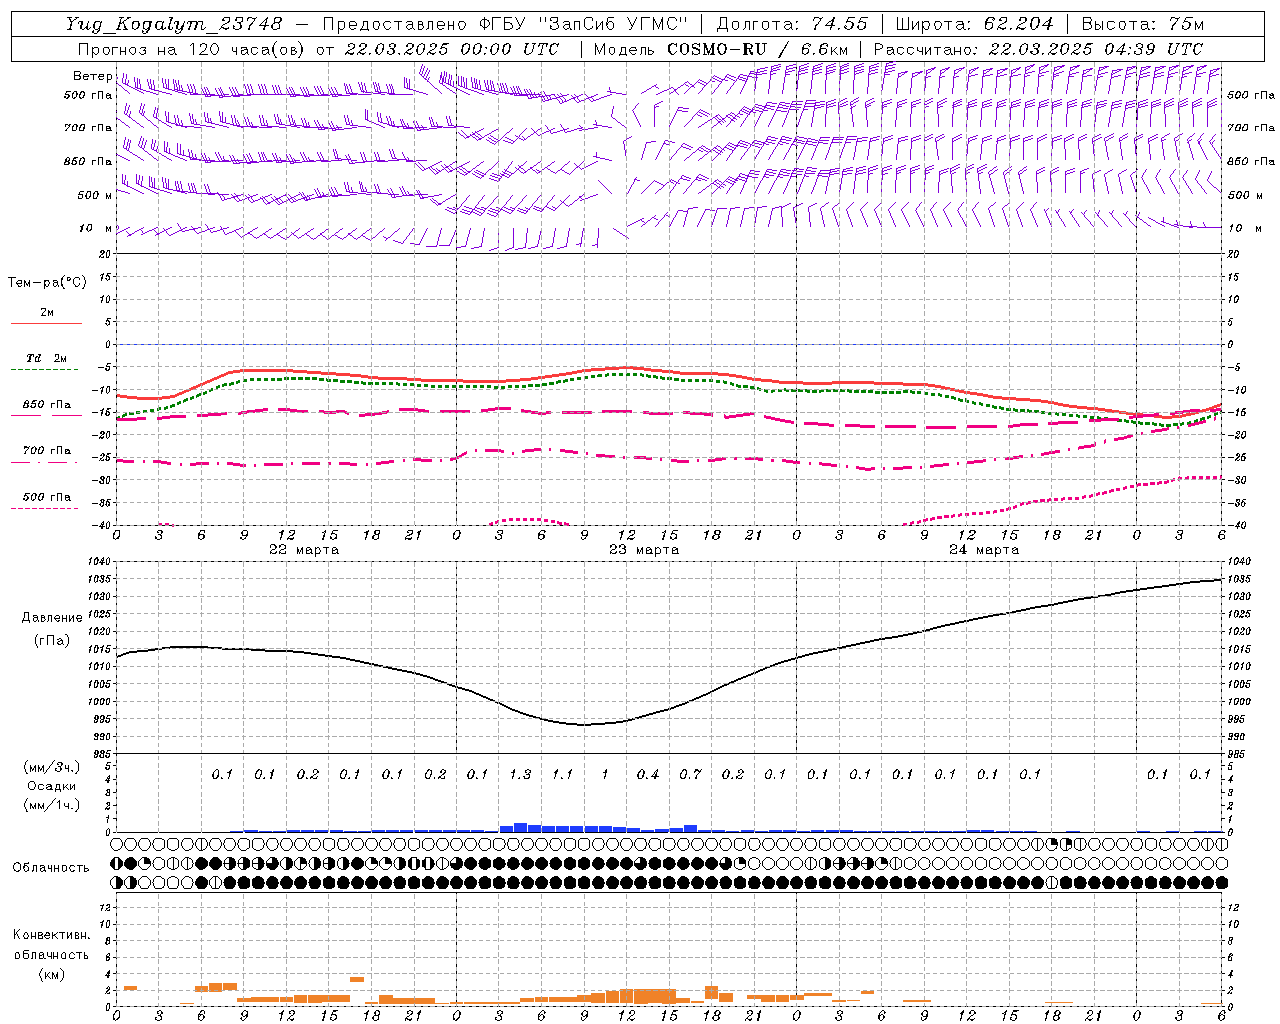The width and height of the screenshot is (1280, 1024).
Task: Select the "(мм/3ч.)" precipitation unit label
Action: [x=52, y=767]
